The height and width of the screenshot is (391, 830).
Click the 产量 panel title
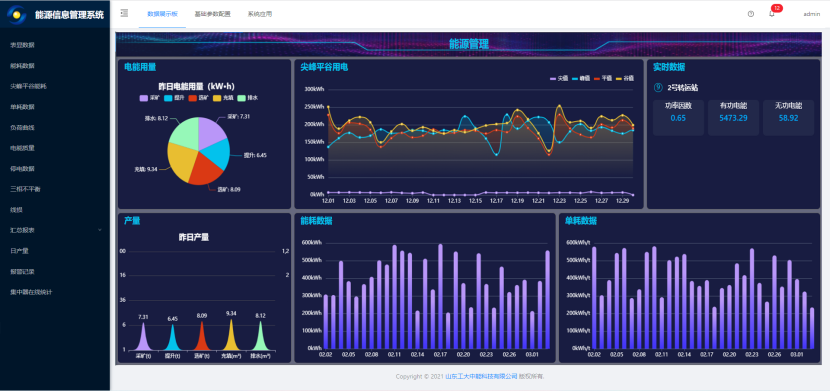pyautogui.click(x=132, y=221)
